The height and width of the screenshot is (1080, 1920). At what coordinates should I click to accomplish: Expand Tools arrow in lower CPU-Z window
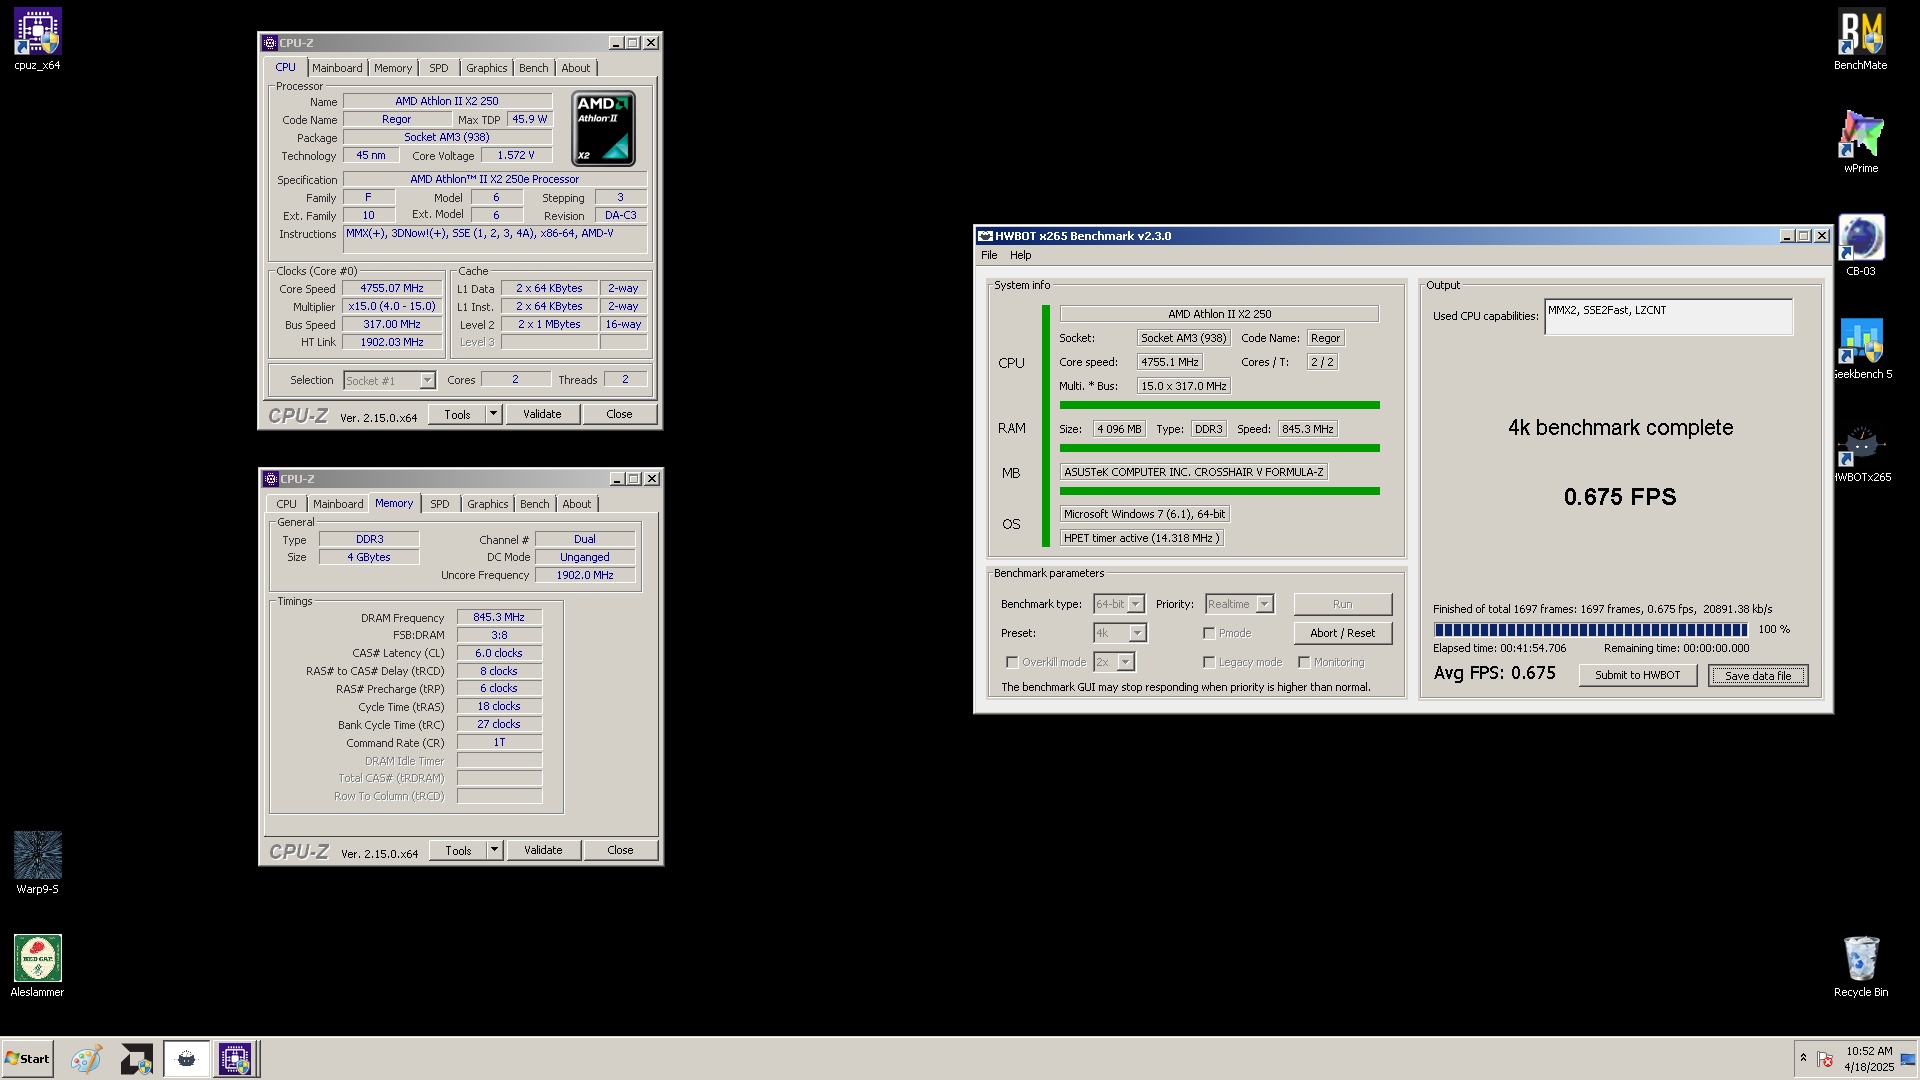[x=494, y=850]
